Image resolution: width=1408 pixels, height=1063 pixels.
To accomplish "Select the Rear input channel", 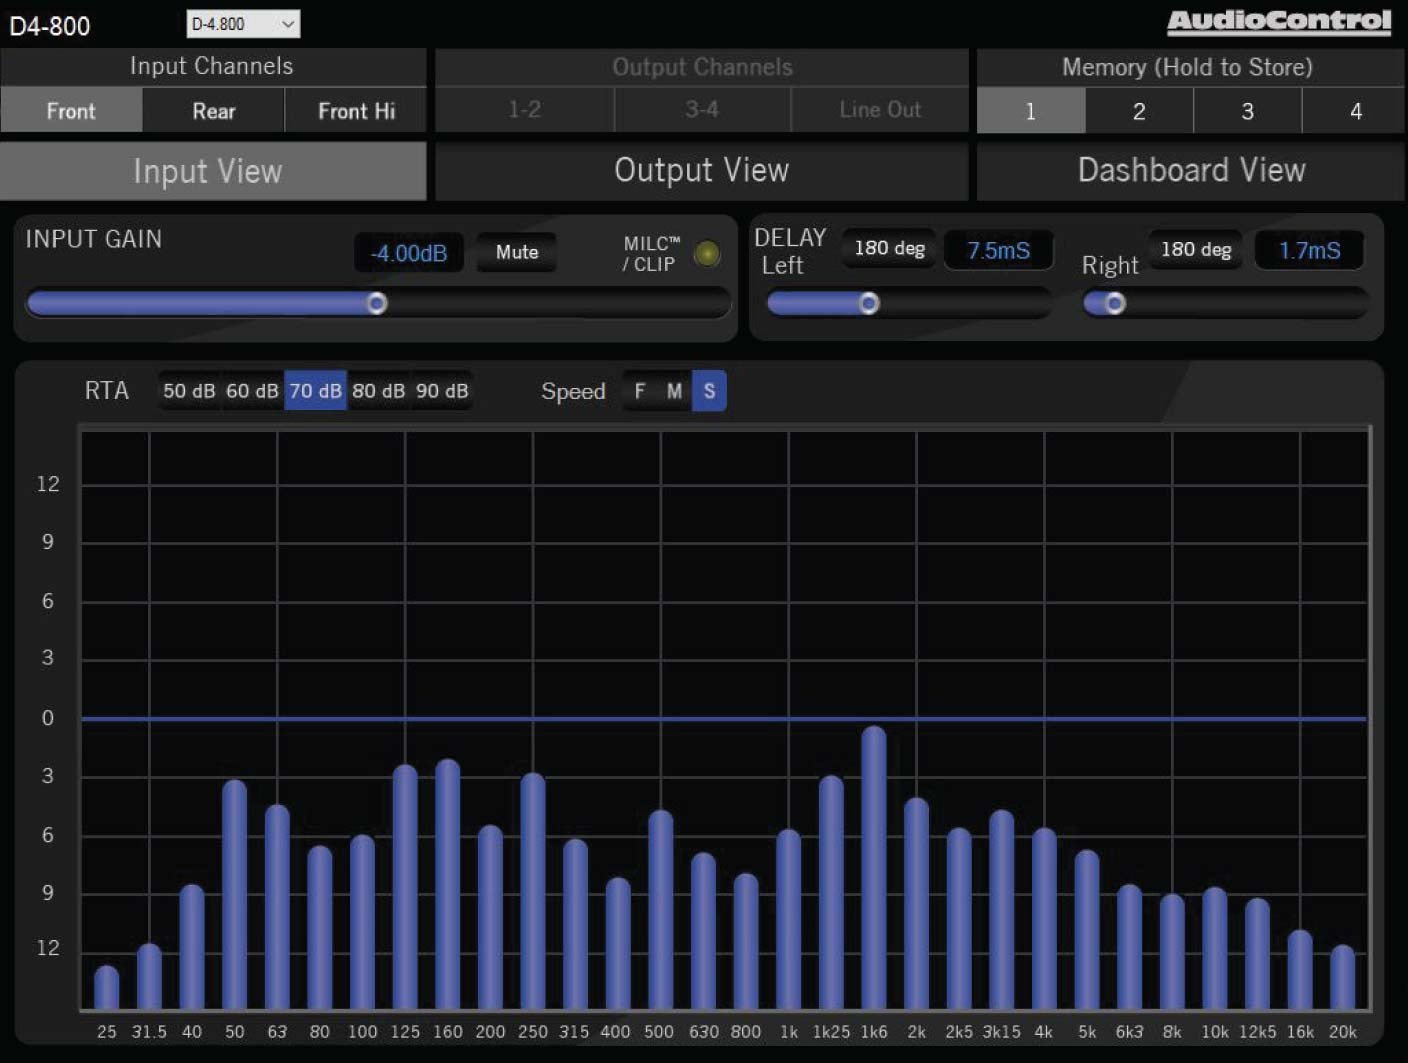I will click(213, 110).
